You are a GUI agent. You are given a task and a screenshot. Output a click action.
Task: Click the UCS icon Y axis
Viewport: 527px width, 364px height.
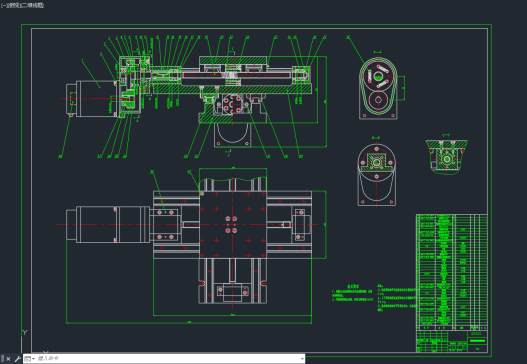[x=25, y=332]
